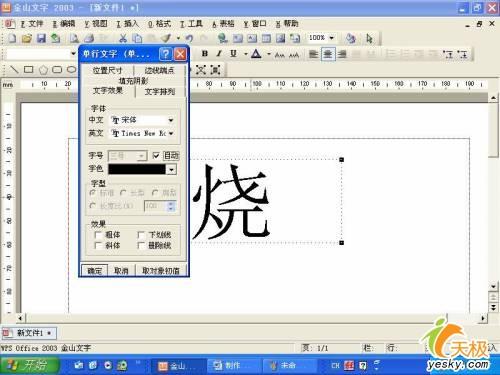
Task: Open the 帮助 menu
Action: point(287,24)
